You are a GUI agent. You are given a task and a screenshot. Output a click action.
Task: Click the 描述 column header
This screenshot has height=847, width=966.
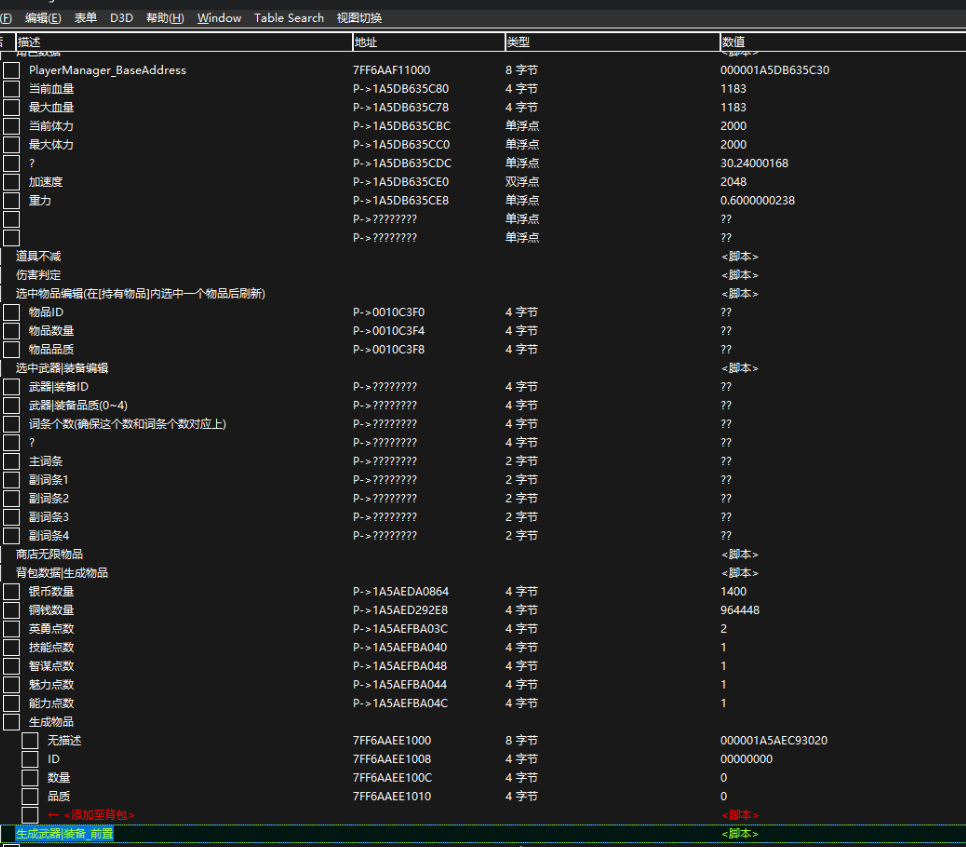click(30, 42)
